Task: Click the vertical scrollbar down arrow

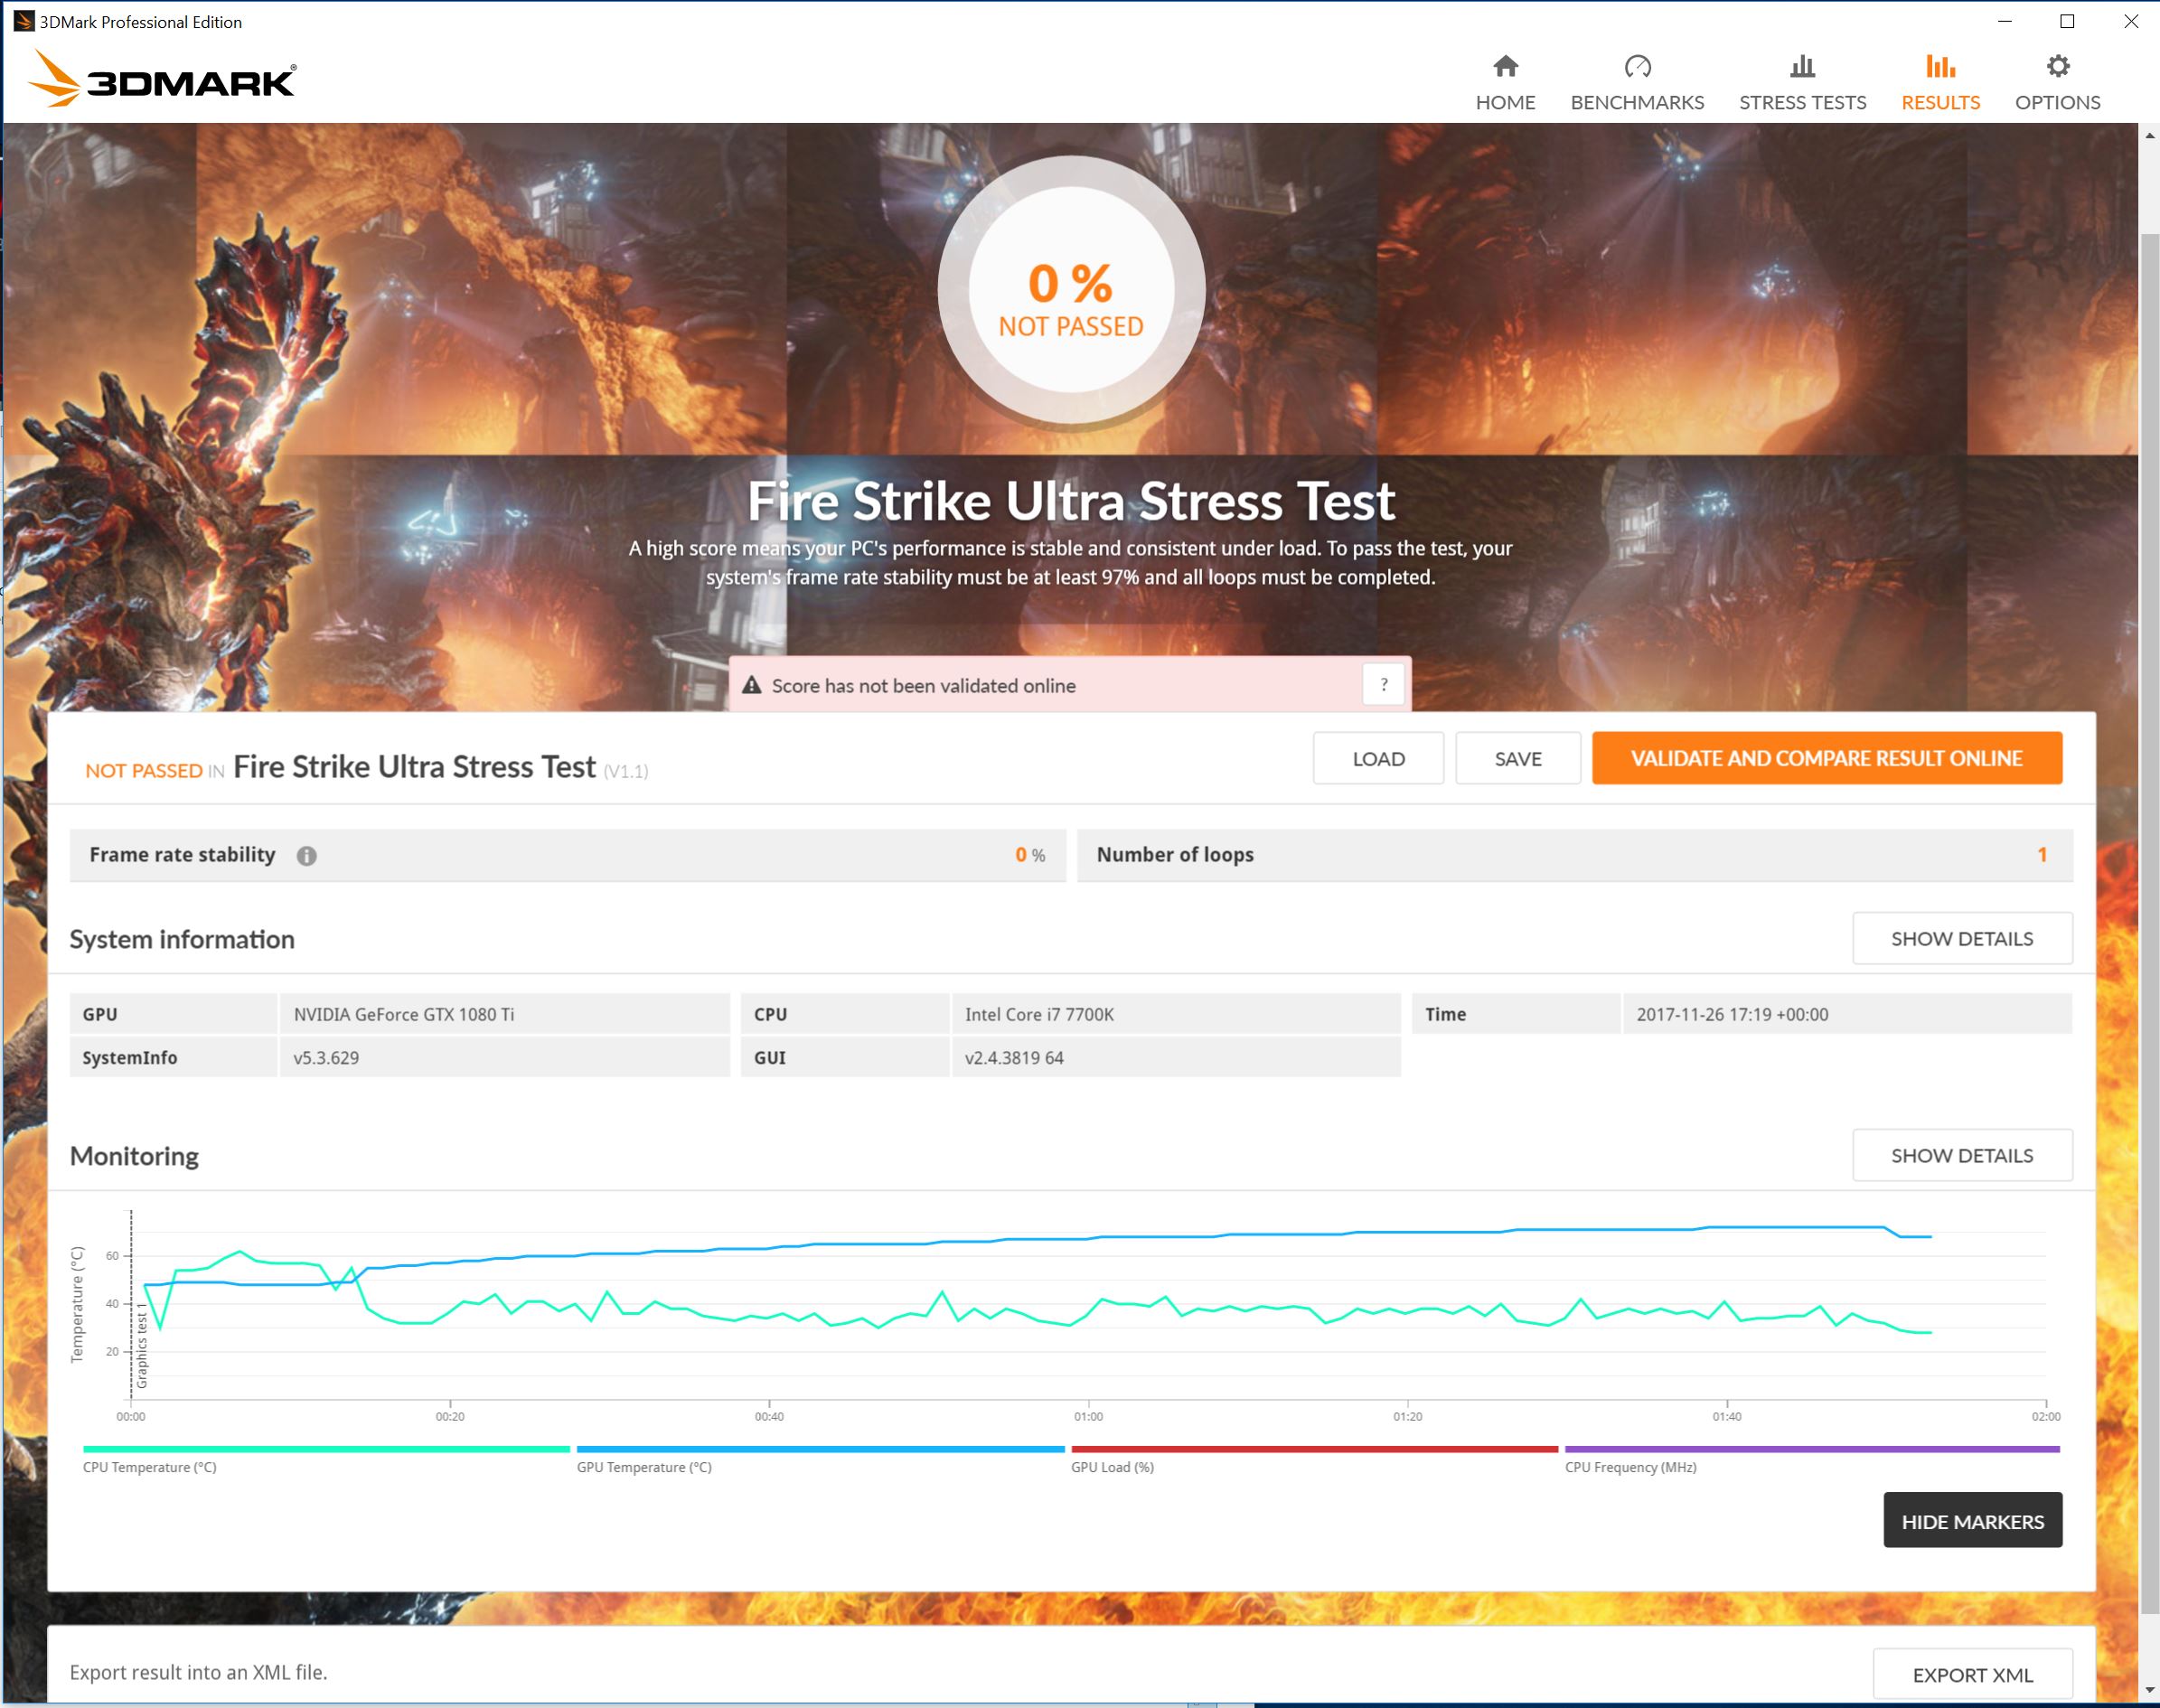Action: pos(2149,1691)
